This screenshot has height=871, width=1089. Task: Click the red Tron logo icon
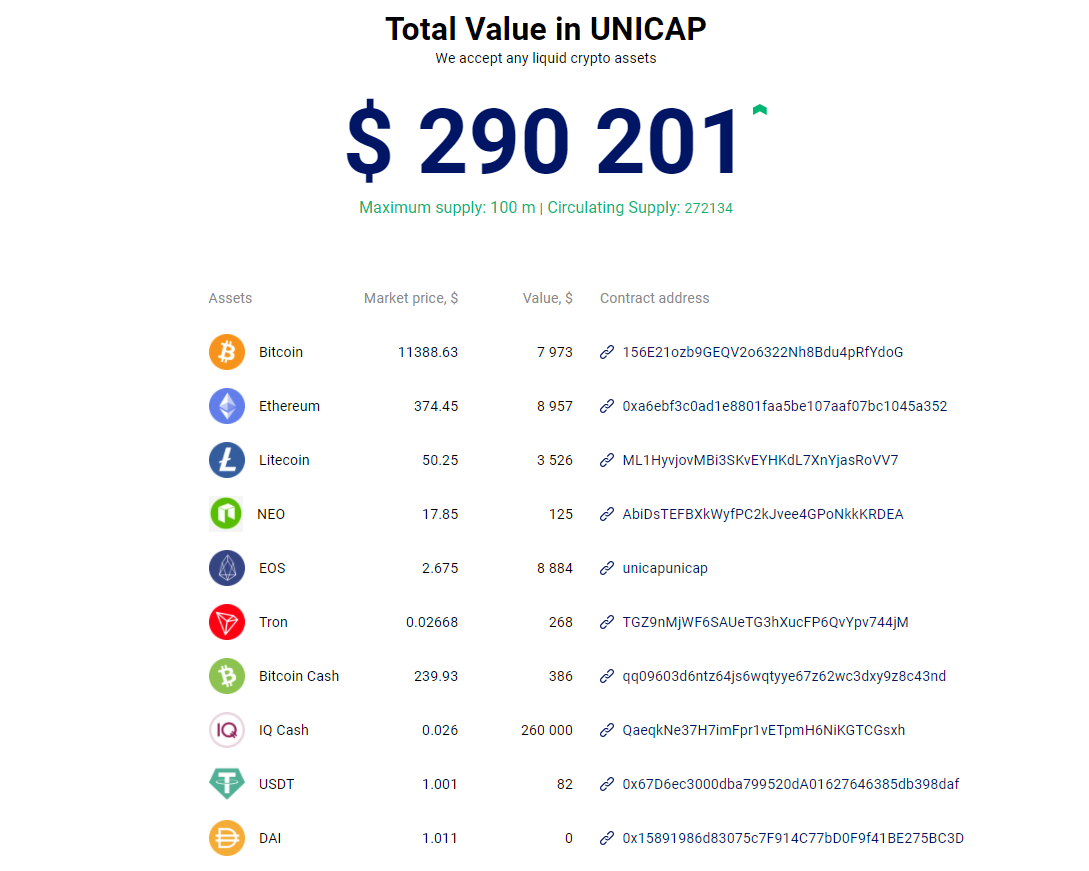click(226, 622)
